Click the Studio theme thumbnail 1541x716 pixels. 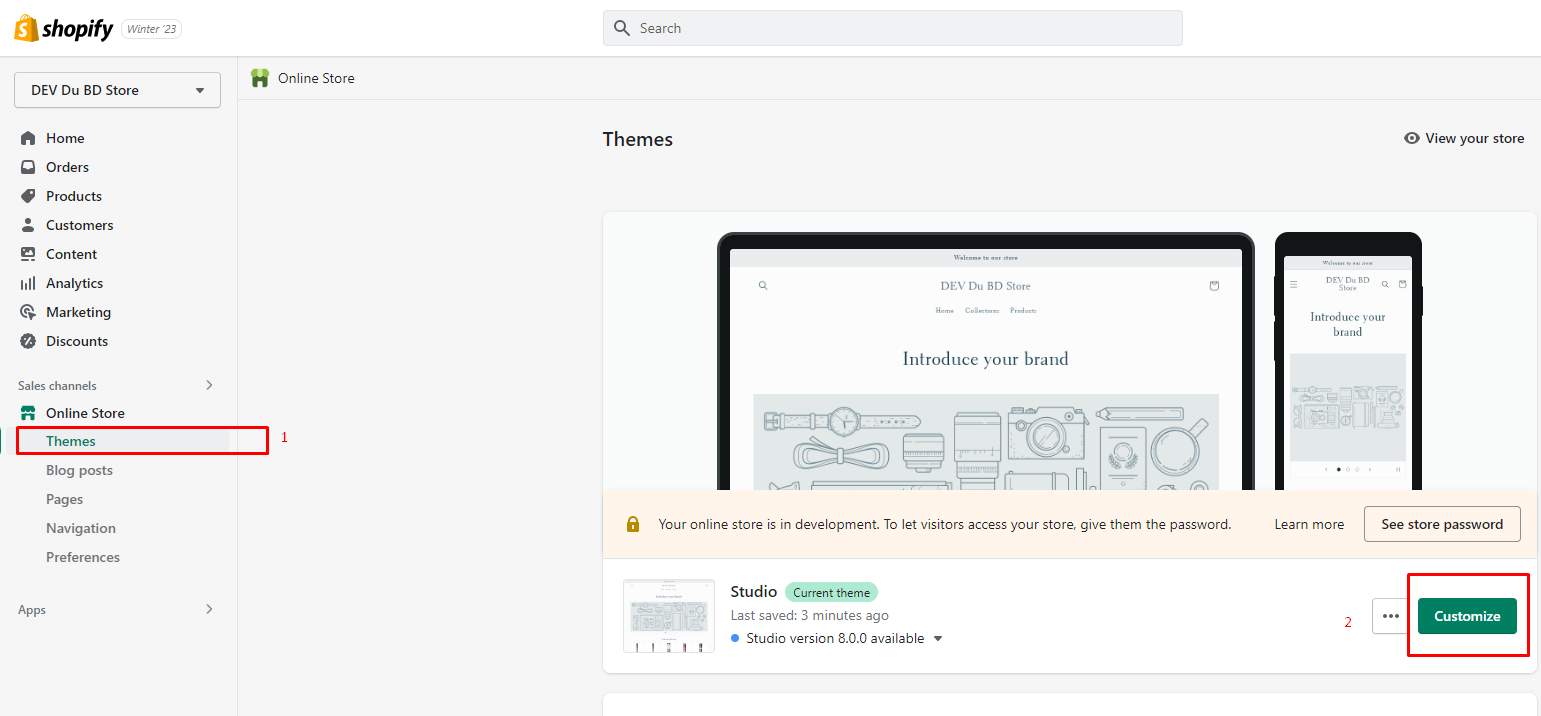click(x=669, y=616)
